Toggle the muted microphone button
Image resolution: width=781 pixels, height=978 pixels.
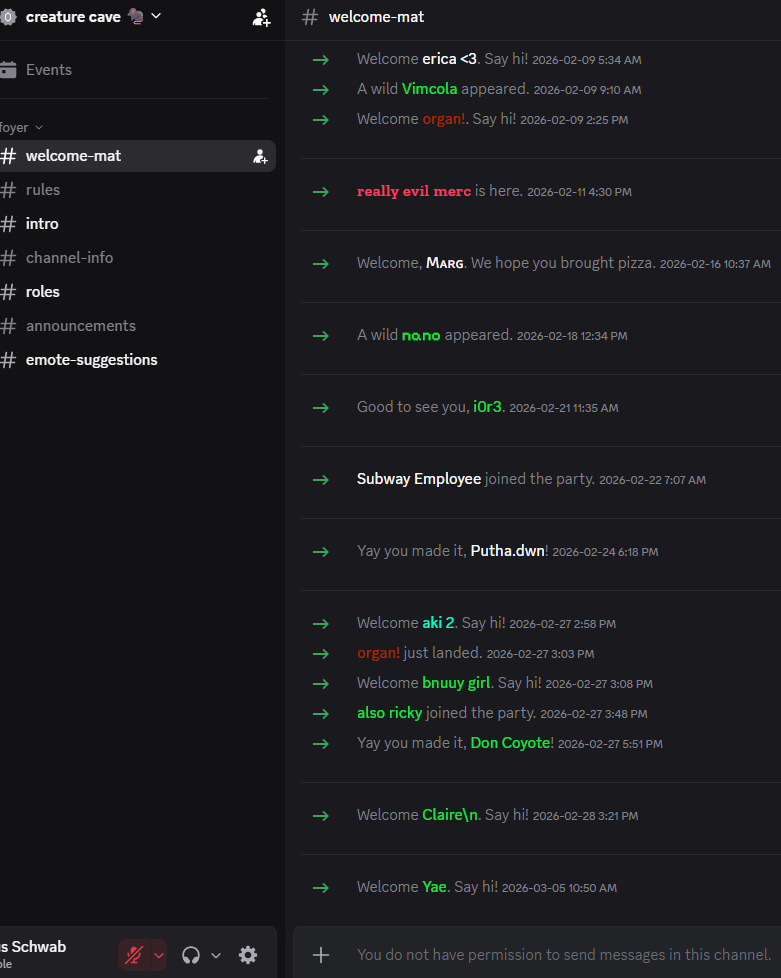coord(133,955)
